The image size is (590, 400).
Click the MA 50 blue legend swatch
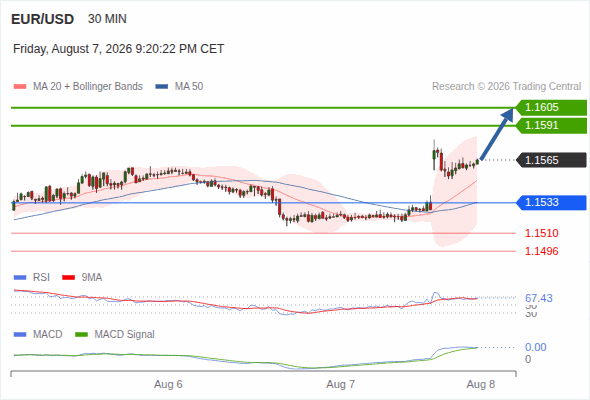(x=162, y=87)
